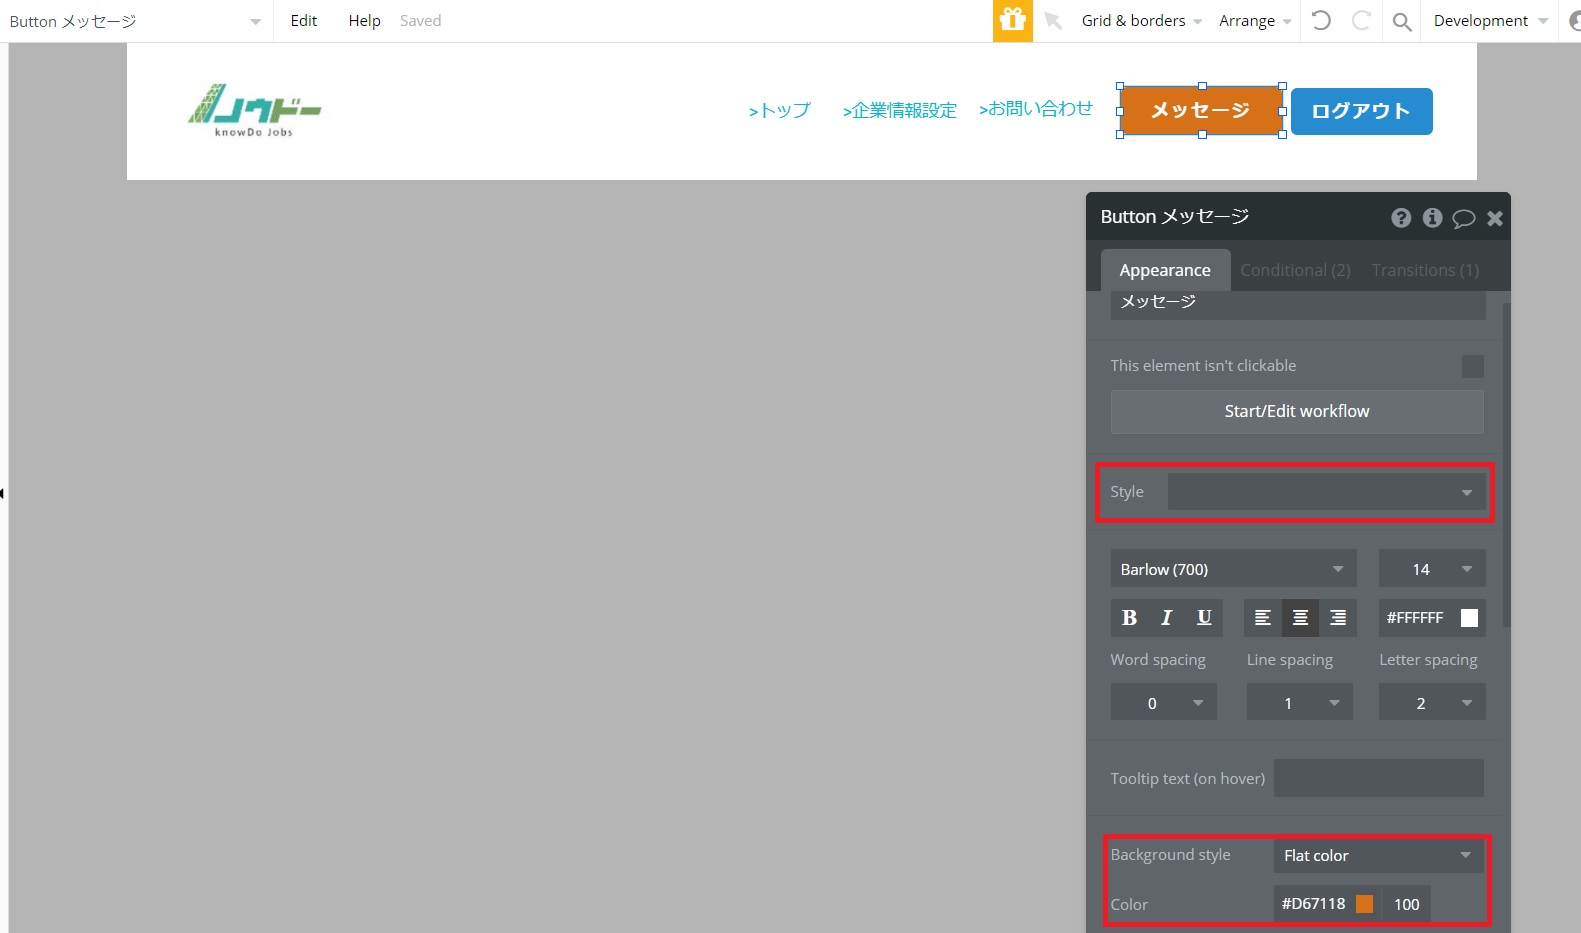
Task: Expand the Arrange menu
Action: (1255, 21)
